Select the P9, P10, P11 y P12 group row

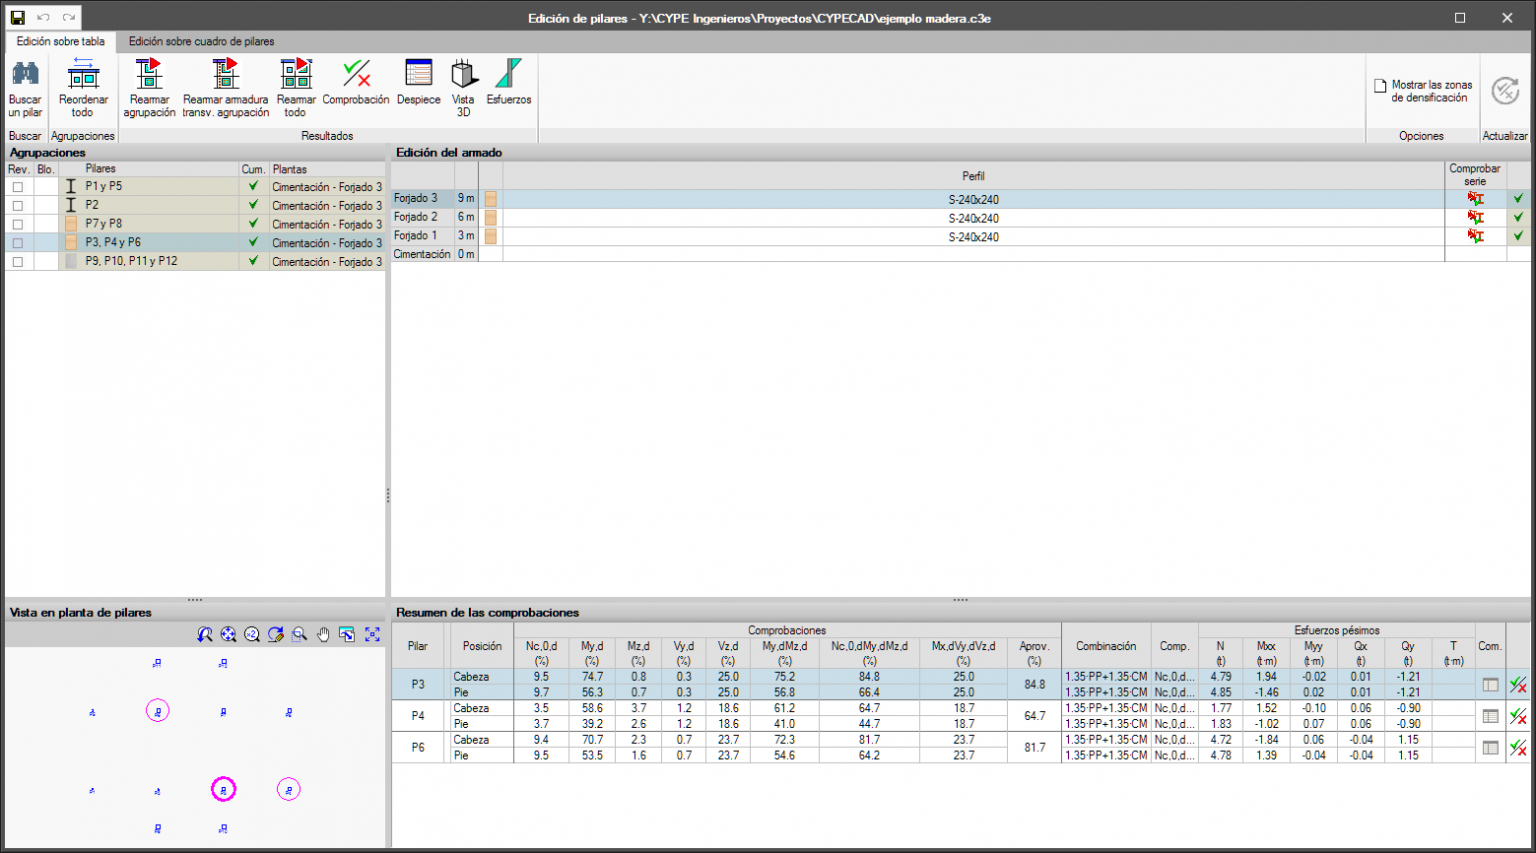coord(131,261)
